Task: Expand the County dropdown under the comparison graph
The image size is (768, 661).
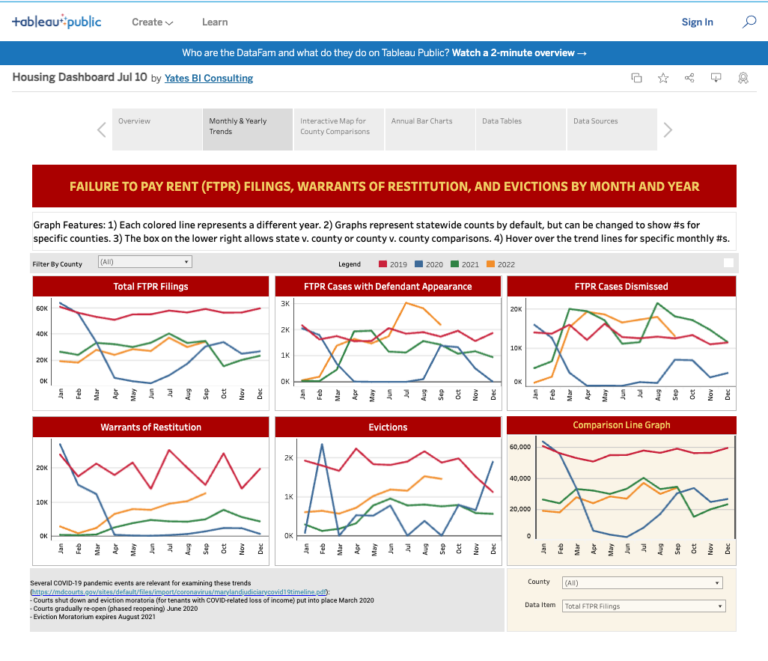Action: tap(642, 583)
